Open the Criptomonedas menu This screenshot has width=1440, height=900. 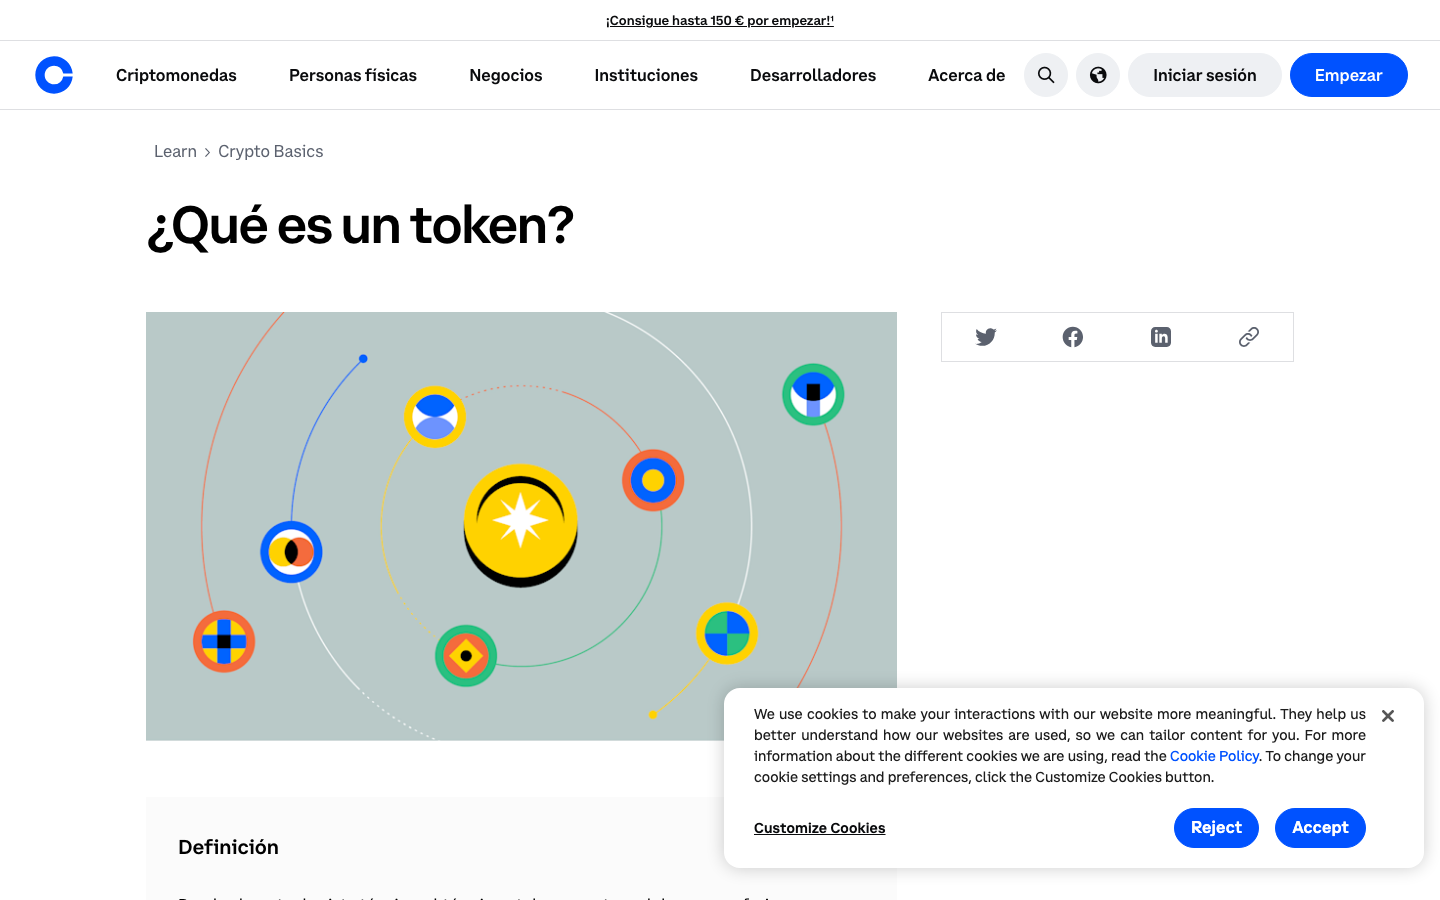tap(176, 75)
